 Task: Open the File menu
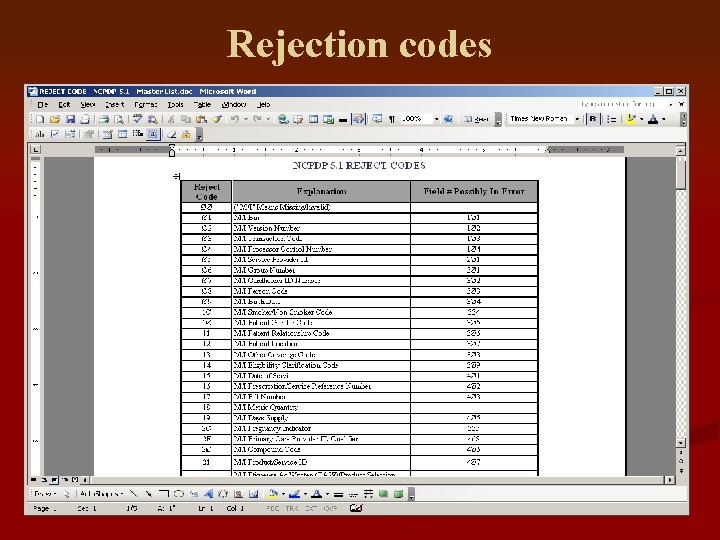click(42, 105)
